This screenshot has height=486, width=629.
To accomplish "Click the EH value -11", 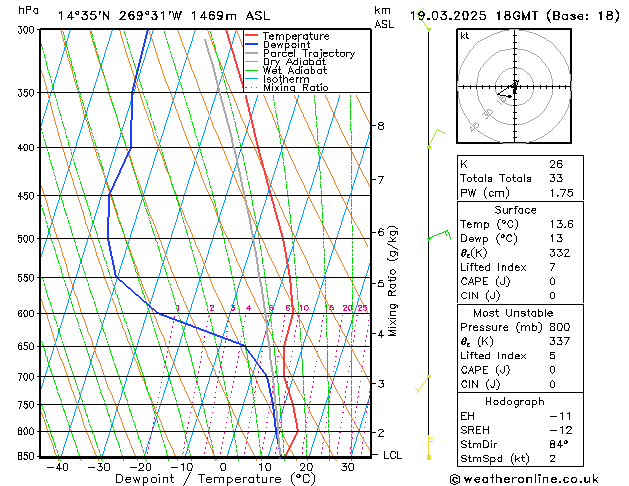I will coord(560,416).
